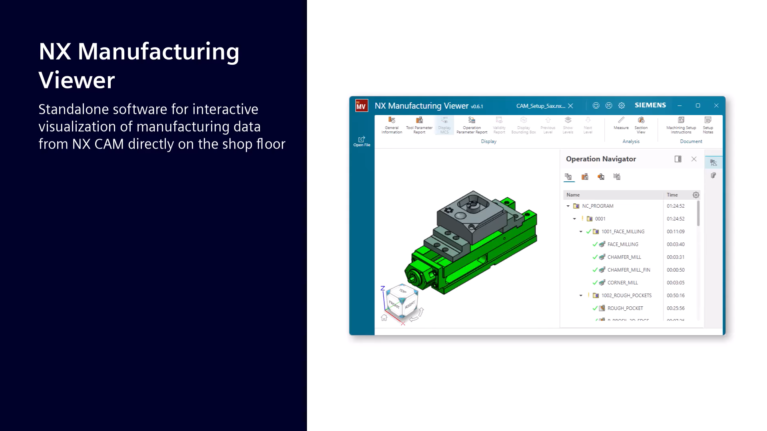Image resolution: width=767 pixels, height=431 pixels.
Task: Toggle Operation Navigator panel docking
Action: coord(678,159)
